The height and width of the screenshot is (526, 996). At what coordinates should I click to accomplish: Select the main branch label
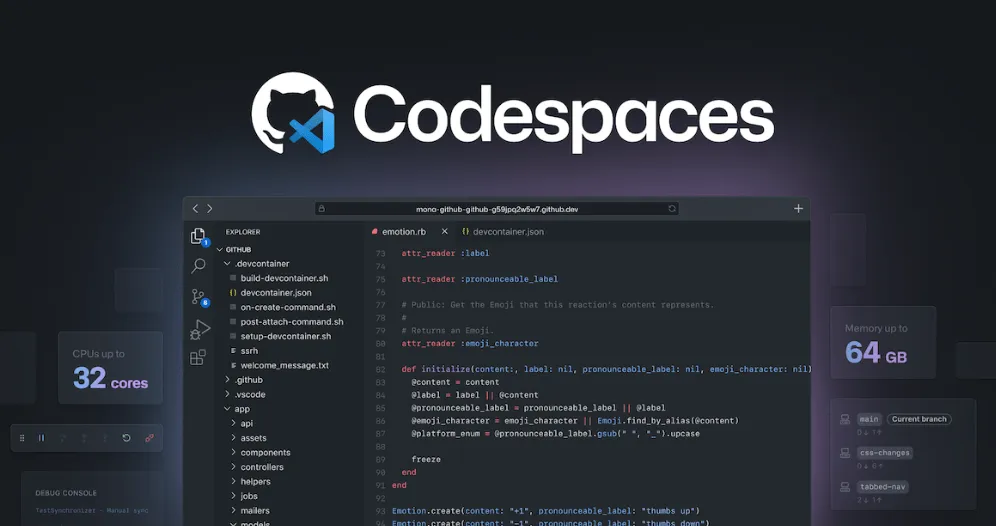point(869,419)
